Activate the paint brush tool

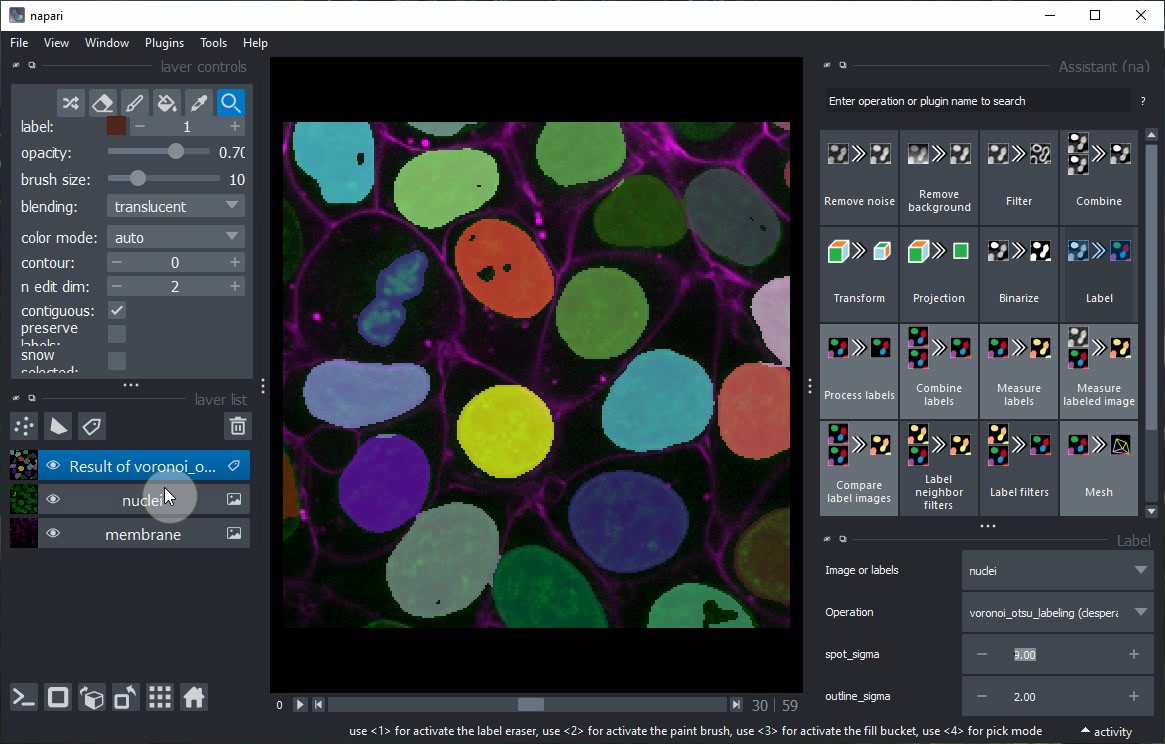tap(134, 103)
